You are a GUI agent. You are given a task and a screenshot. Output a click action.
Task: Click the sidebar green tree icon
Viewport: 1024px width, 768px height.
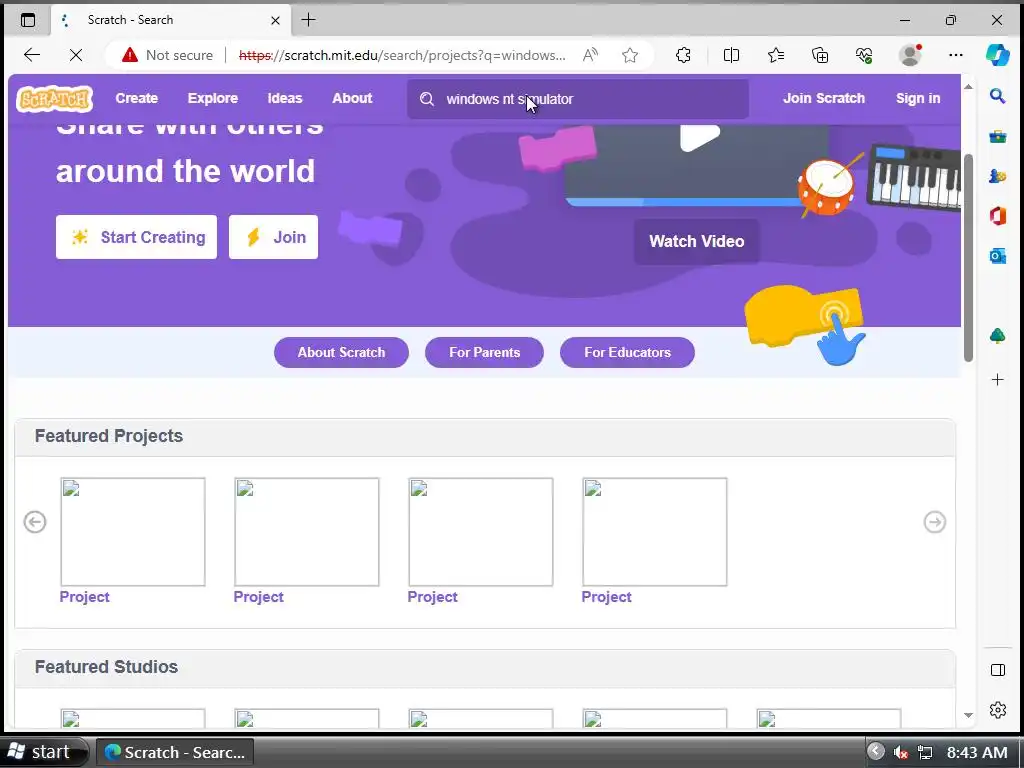click(997, 336)
